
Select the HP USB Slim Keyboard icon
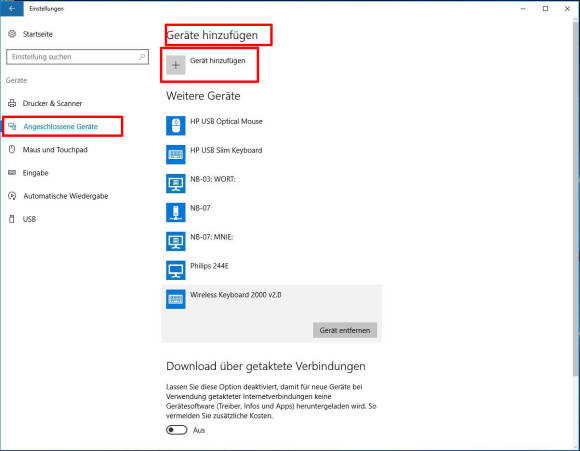pyautogui.click(x=176, y=155)
